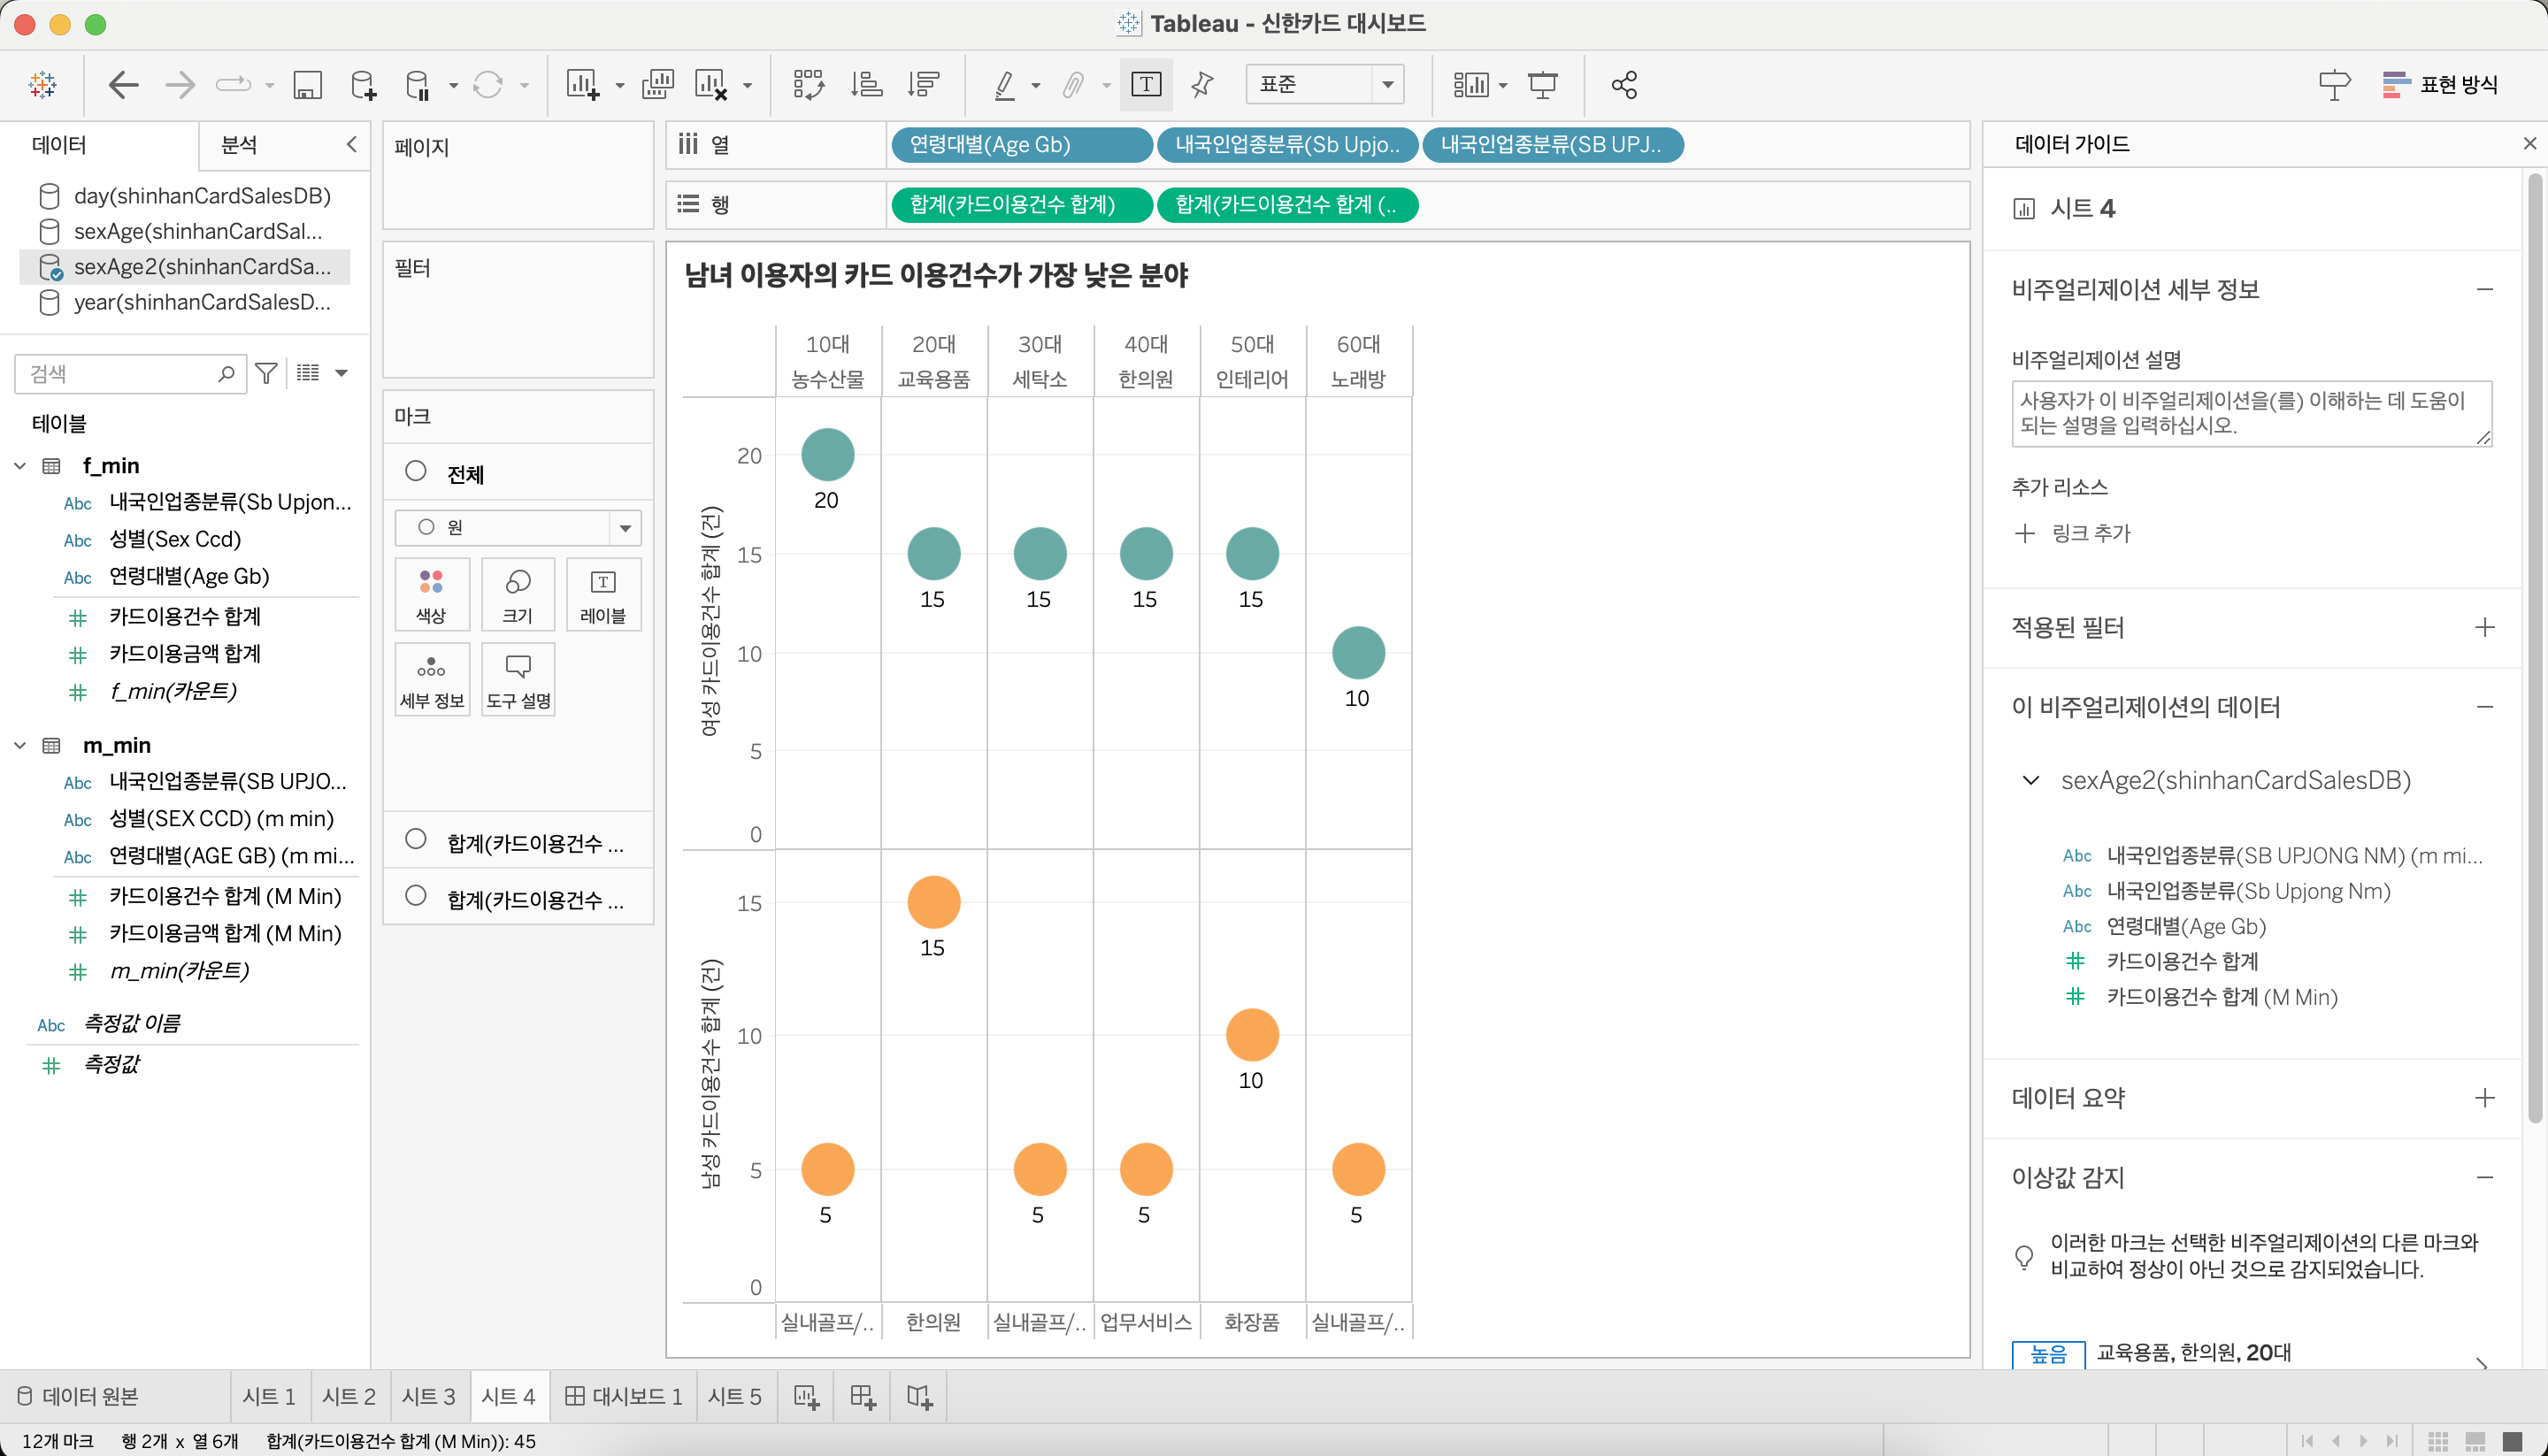The image size is (2548, 1456).
Task: Click the new worksheet icon in the tab bar
Action: point(806,1396)
